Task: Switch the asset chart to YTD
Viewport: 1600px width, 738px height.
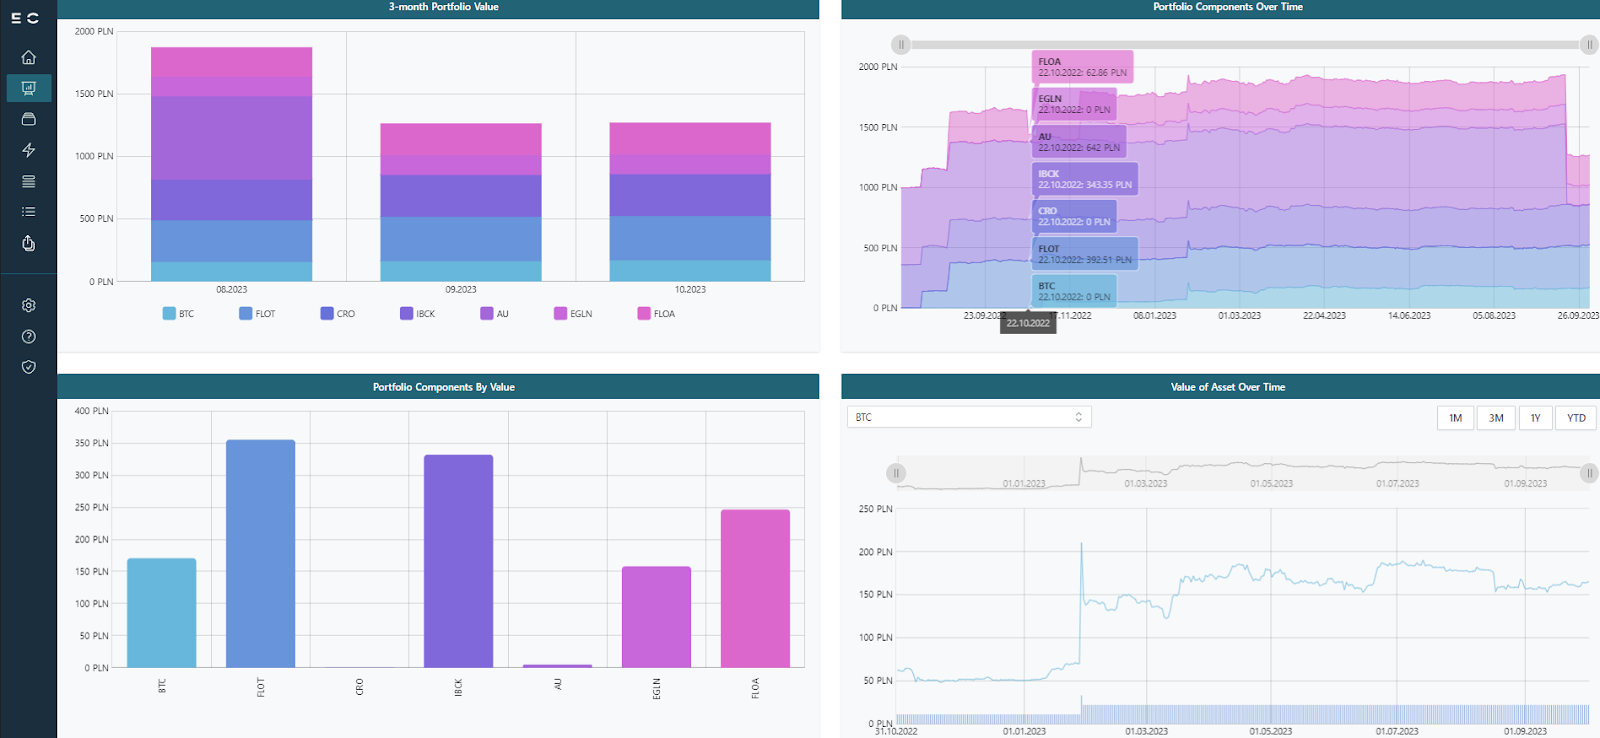Action: point(1576,418)
